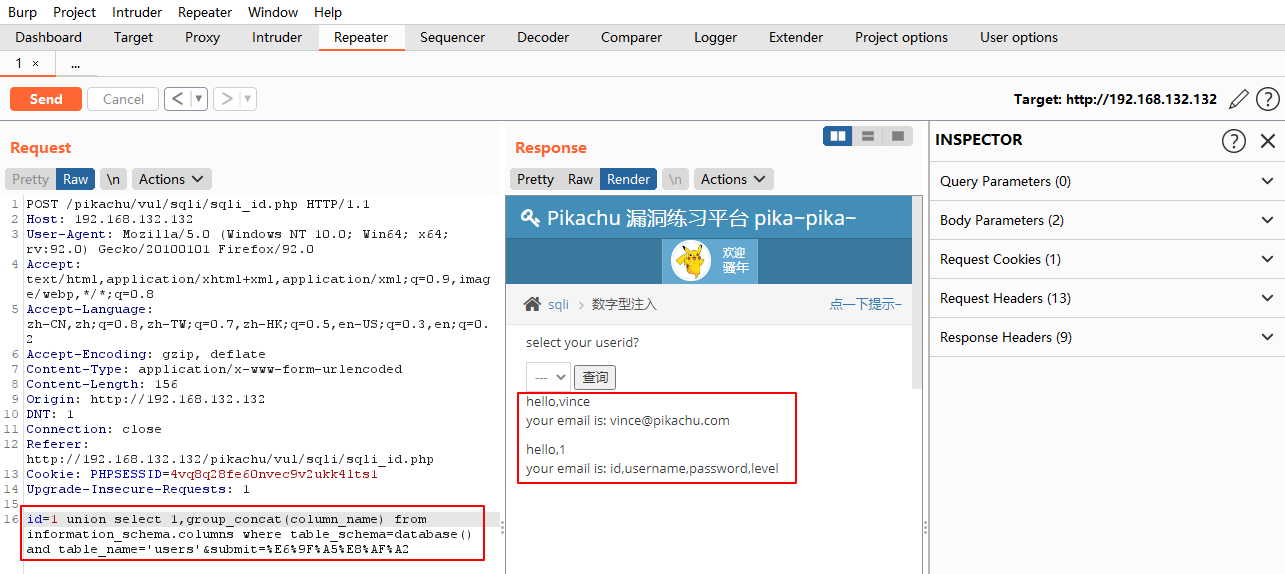Expand Request Cookies (1) section

(1107, 259)
